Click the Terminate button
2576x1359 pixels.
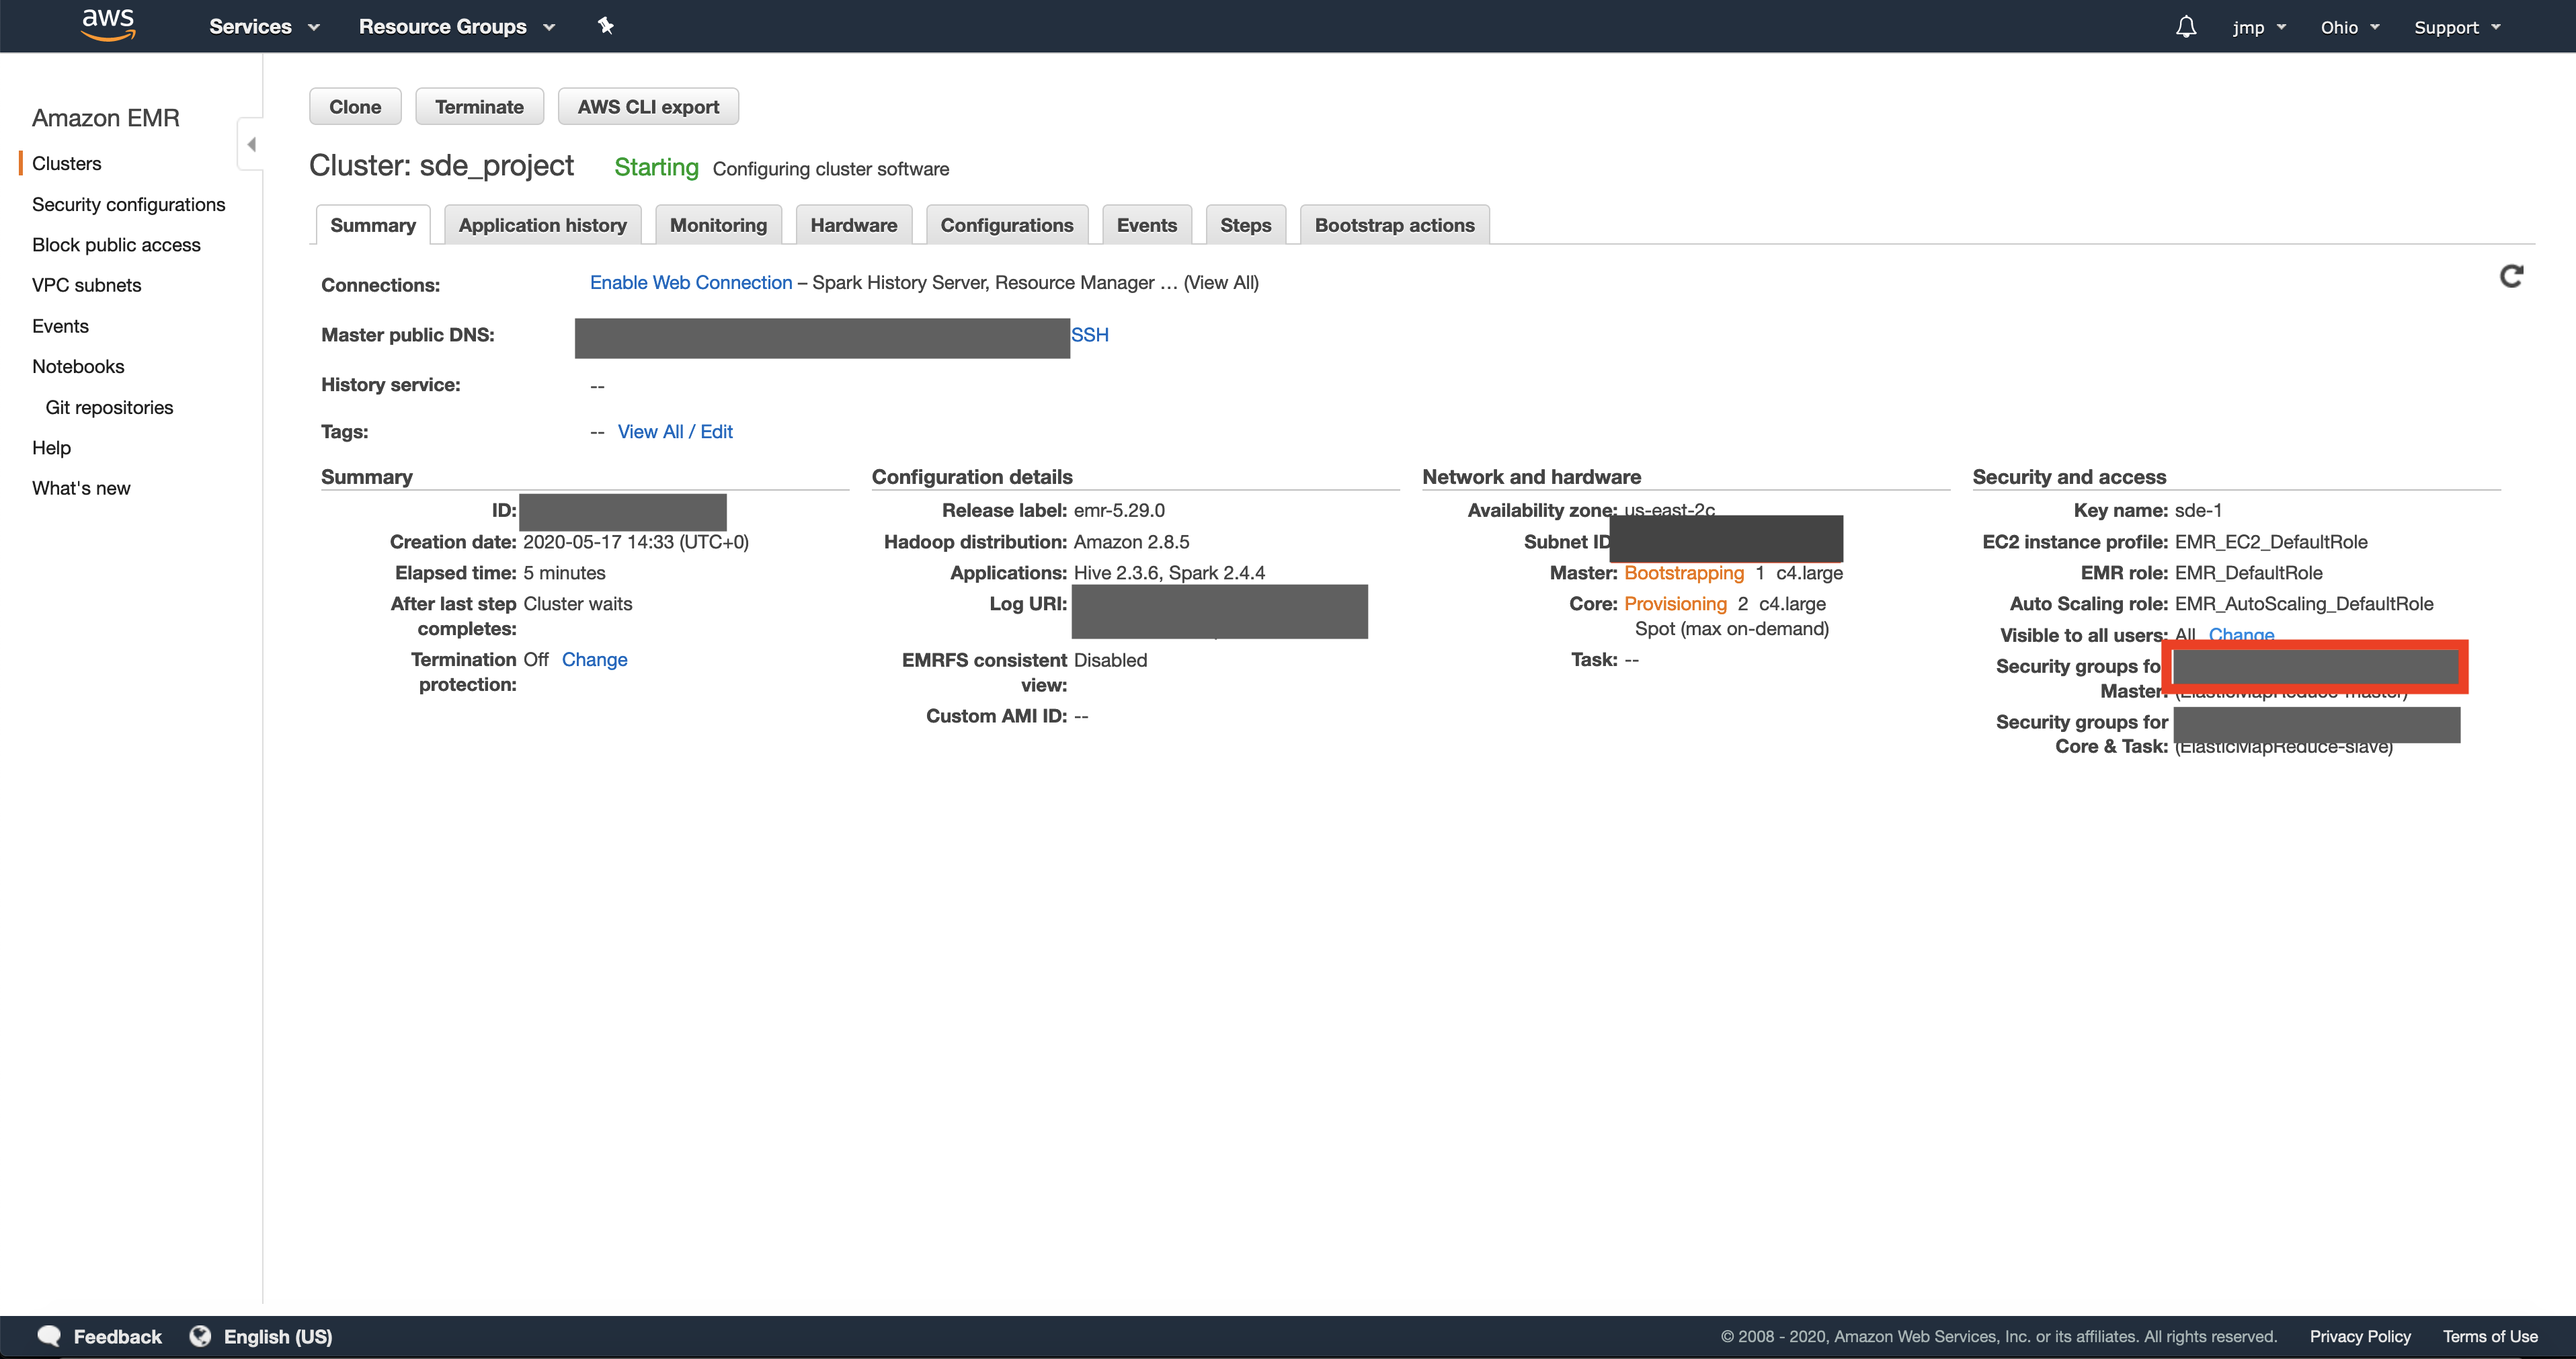pos(479,107)
